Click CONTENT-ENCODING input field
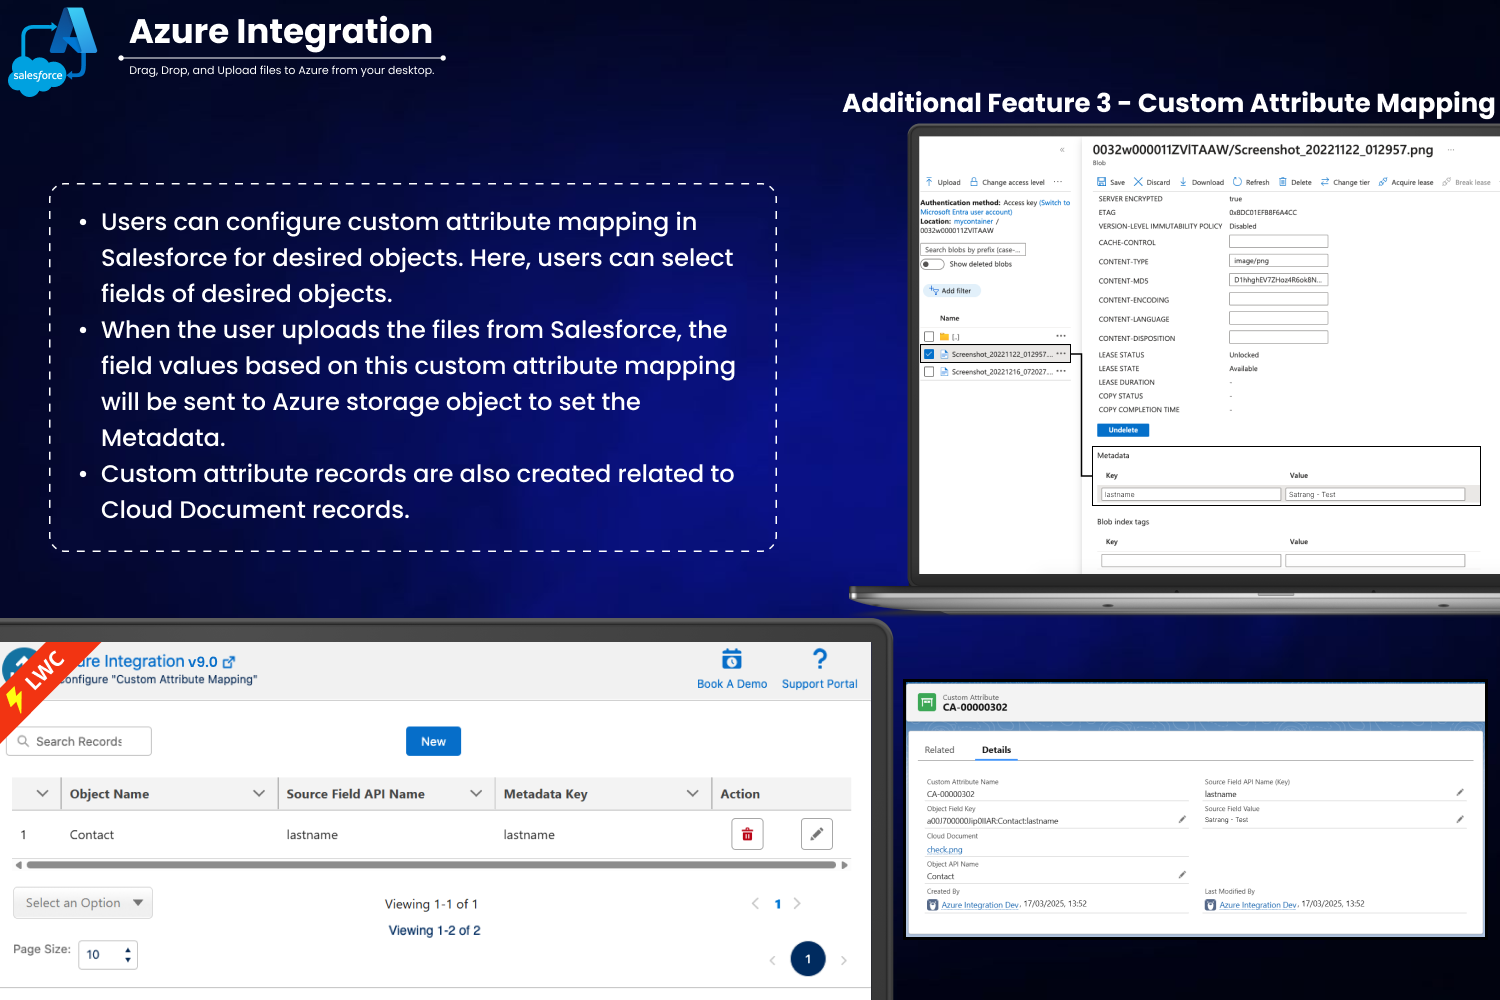 click(1278, 299)
